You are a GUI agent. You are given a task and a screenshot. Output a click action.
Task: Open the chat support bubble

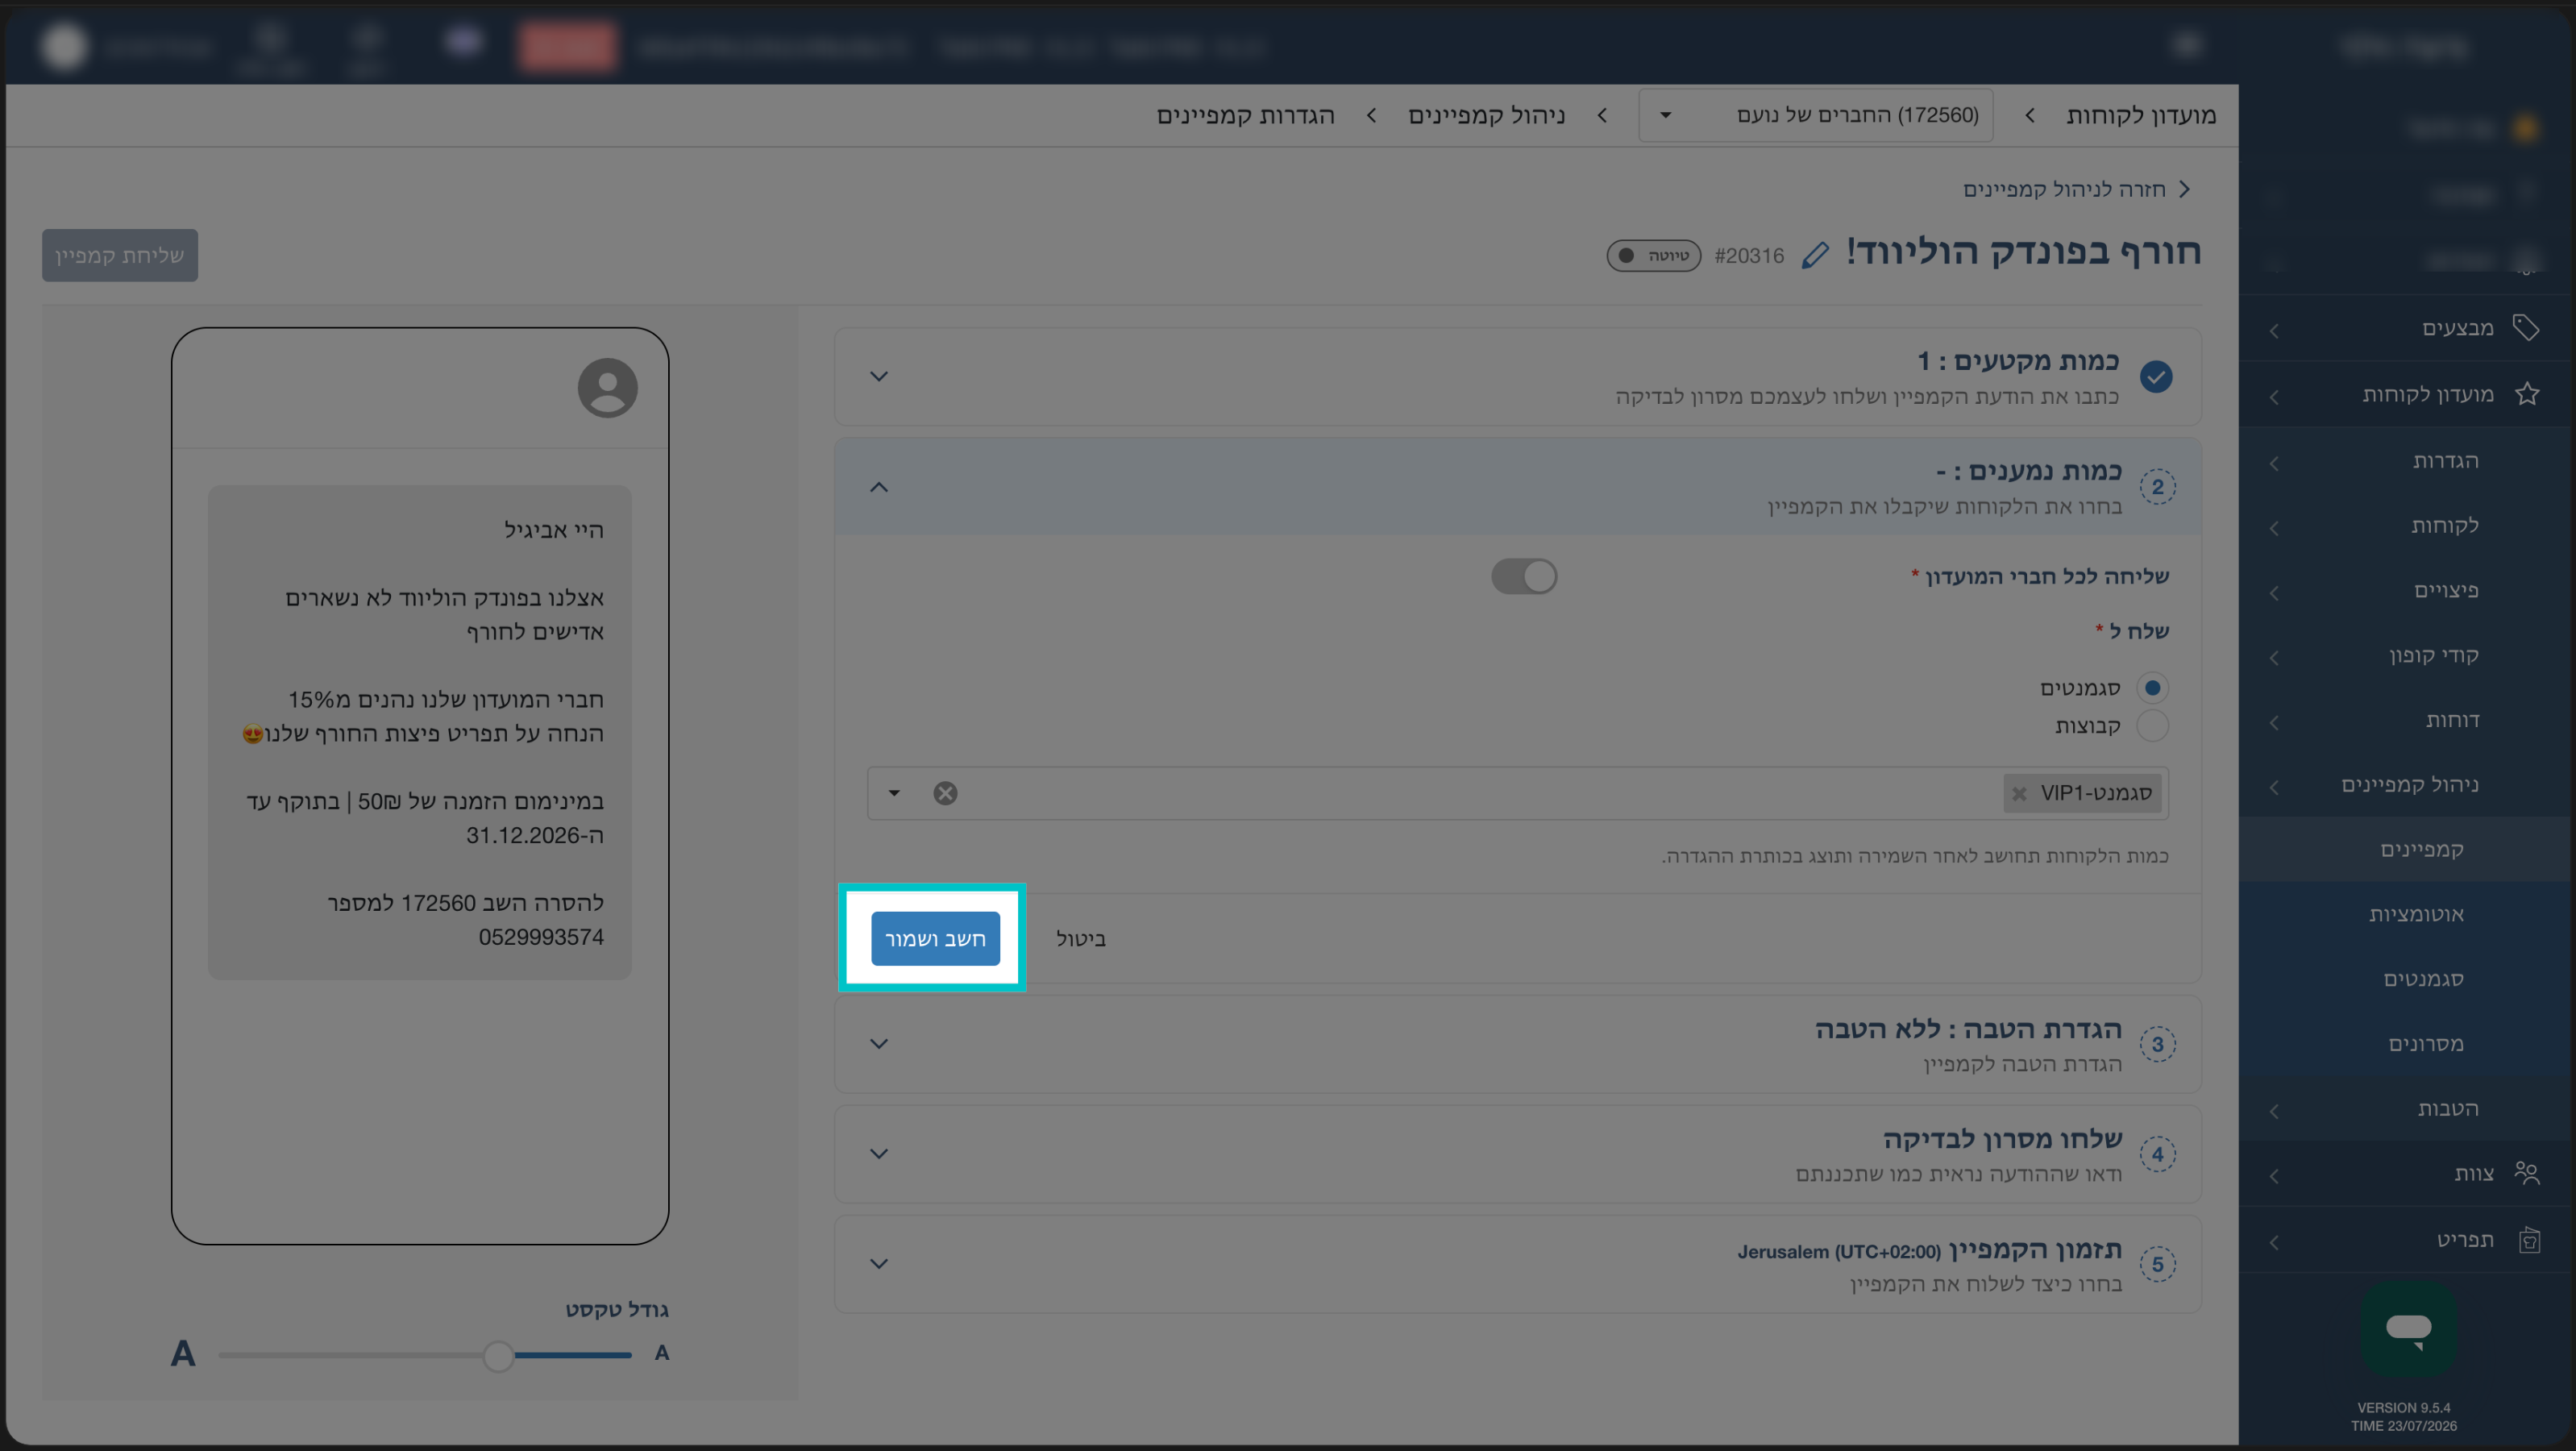2409,1329
